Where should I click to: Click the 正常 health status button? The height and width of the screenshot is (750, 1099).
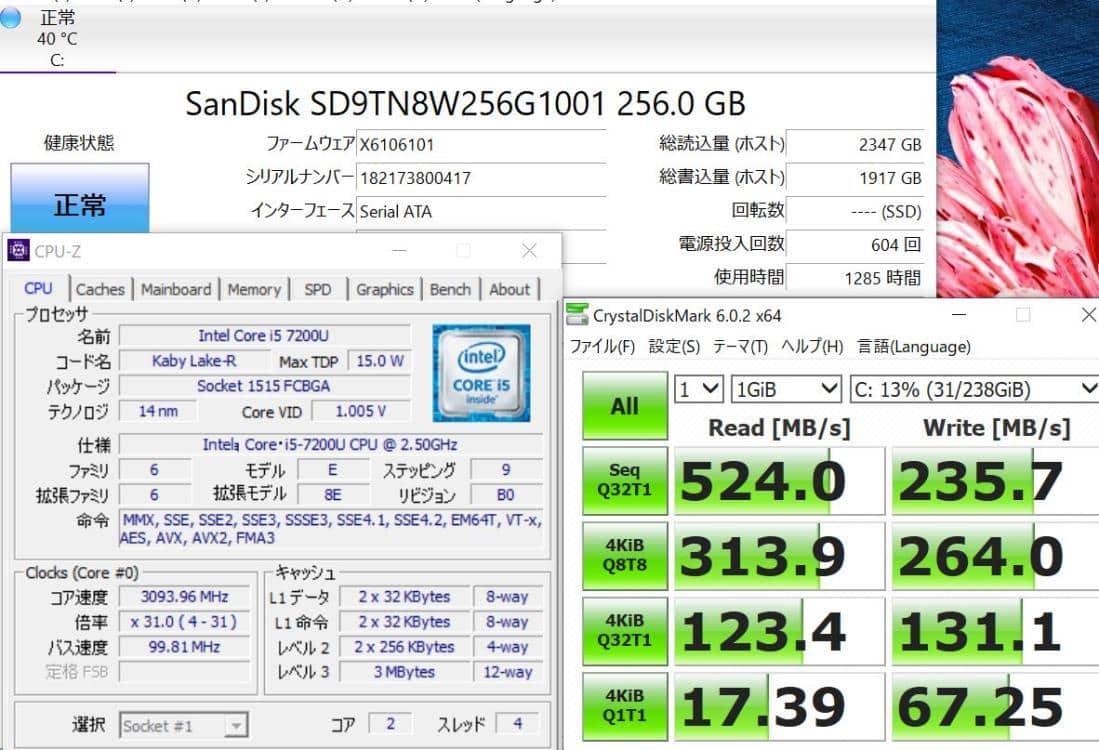80,198
